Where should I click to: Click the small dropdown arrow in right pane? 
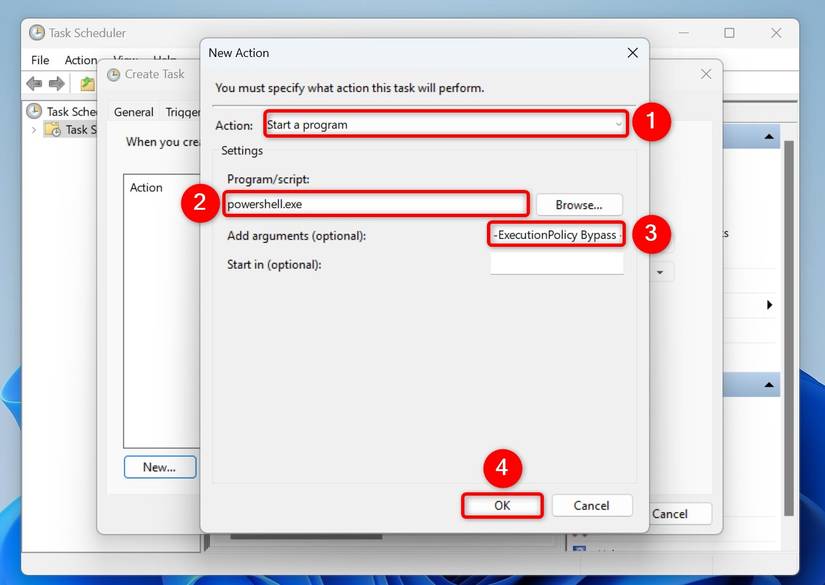[660, 271]
